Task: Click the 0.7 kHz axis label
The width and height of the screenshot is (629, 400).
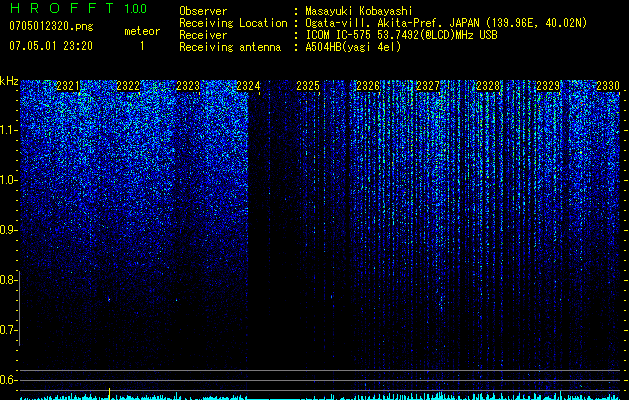Action: (8, 330)
